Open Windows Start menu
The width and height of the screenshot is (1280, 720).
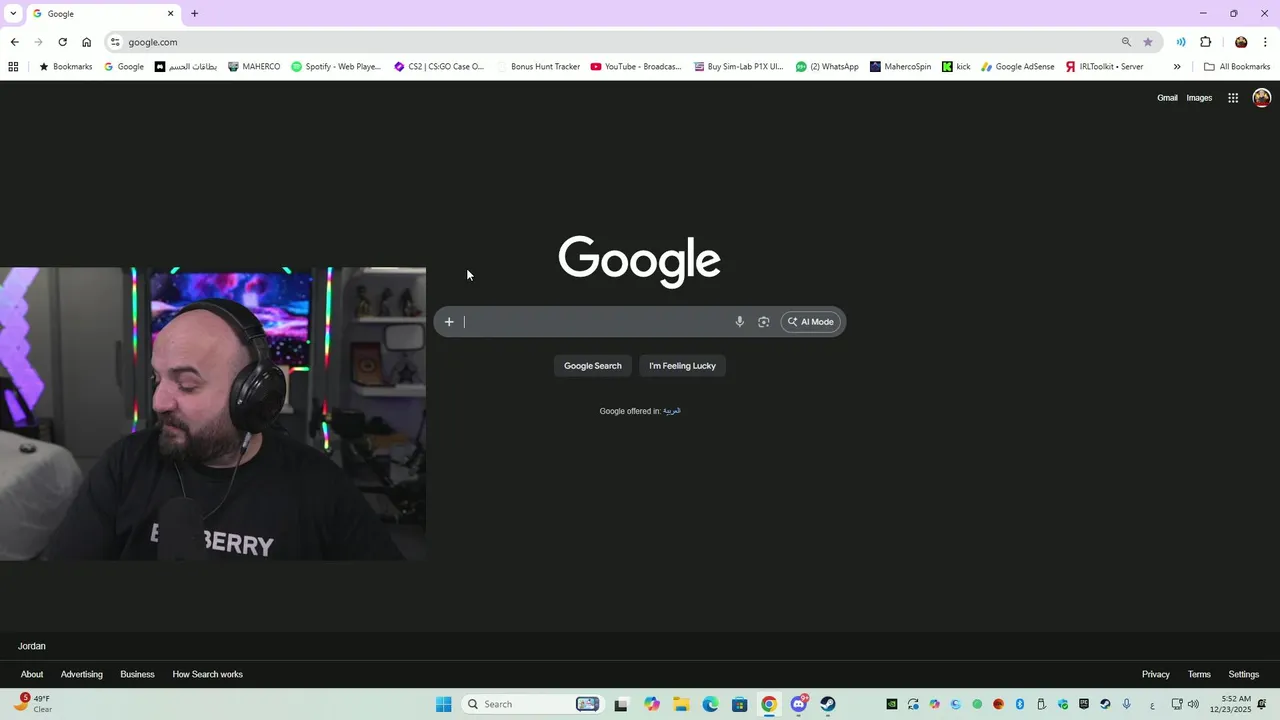click(x=444, y=704)
